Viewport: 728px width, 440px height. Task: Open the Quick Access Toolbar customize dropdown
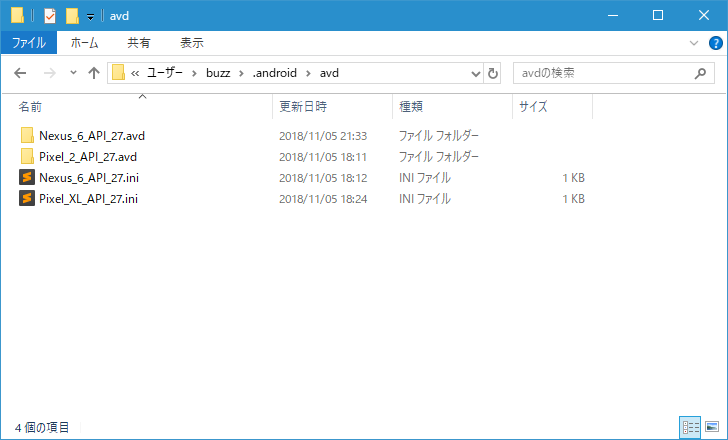[91, 17]
